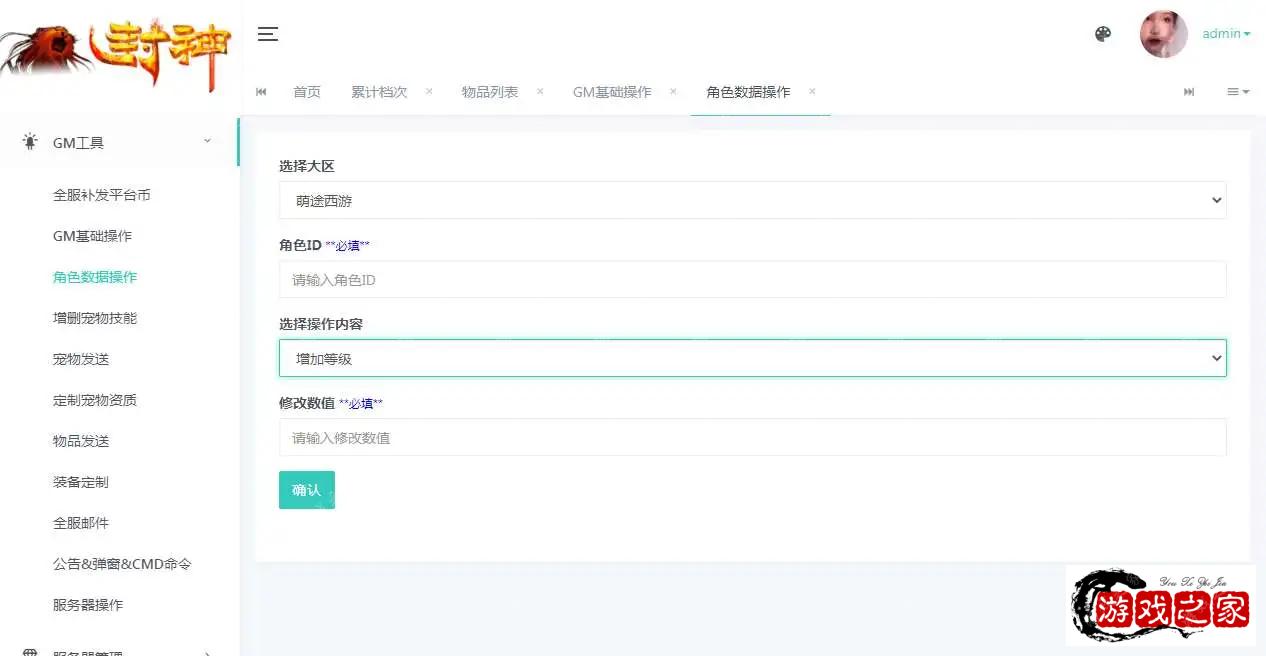1266x656 pixels.
Task: Open the 选择大区 dropdown
Action: click(x=752, y=200)
